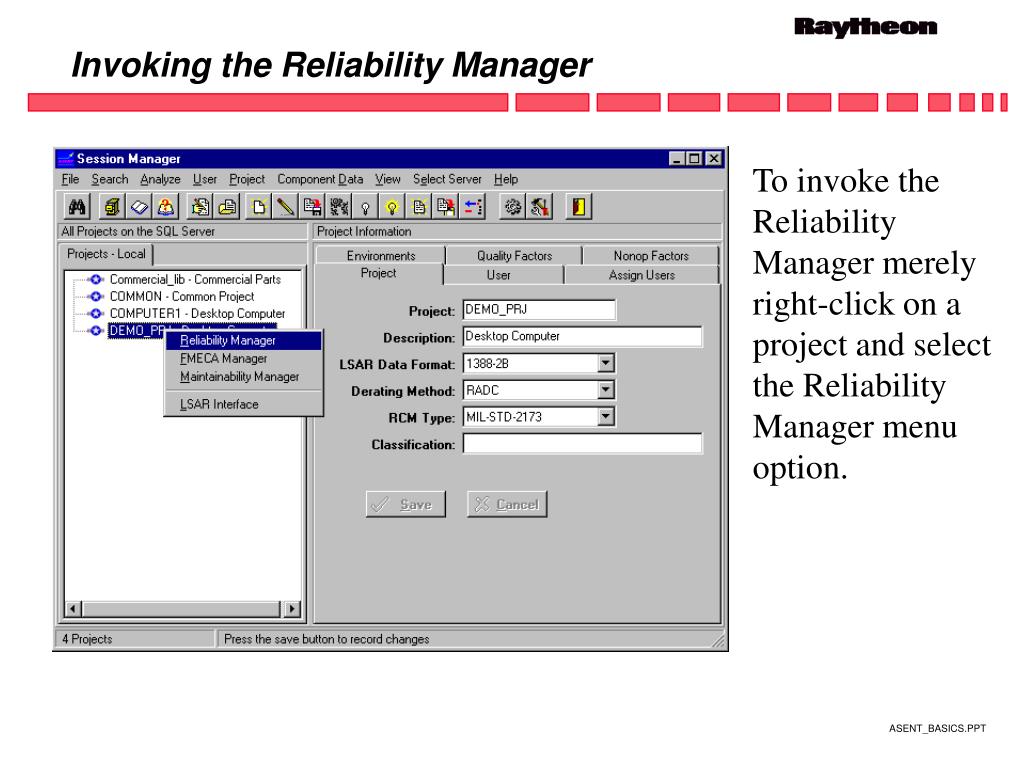Select COMPUTER1 - Desktop Computer project
The width and height of the screenshot is (1024, 768).
[x=197, y=313]
